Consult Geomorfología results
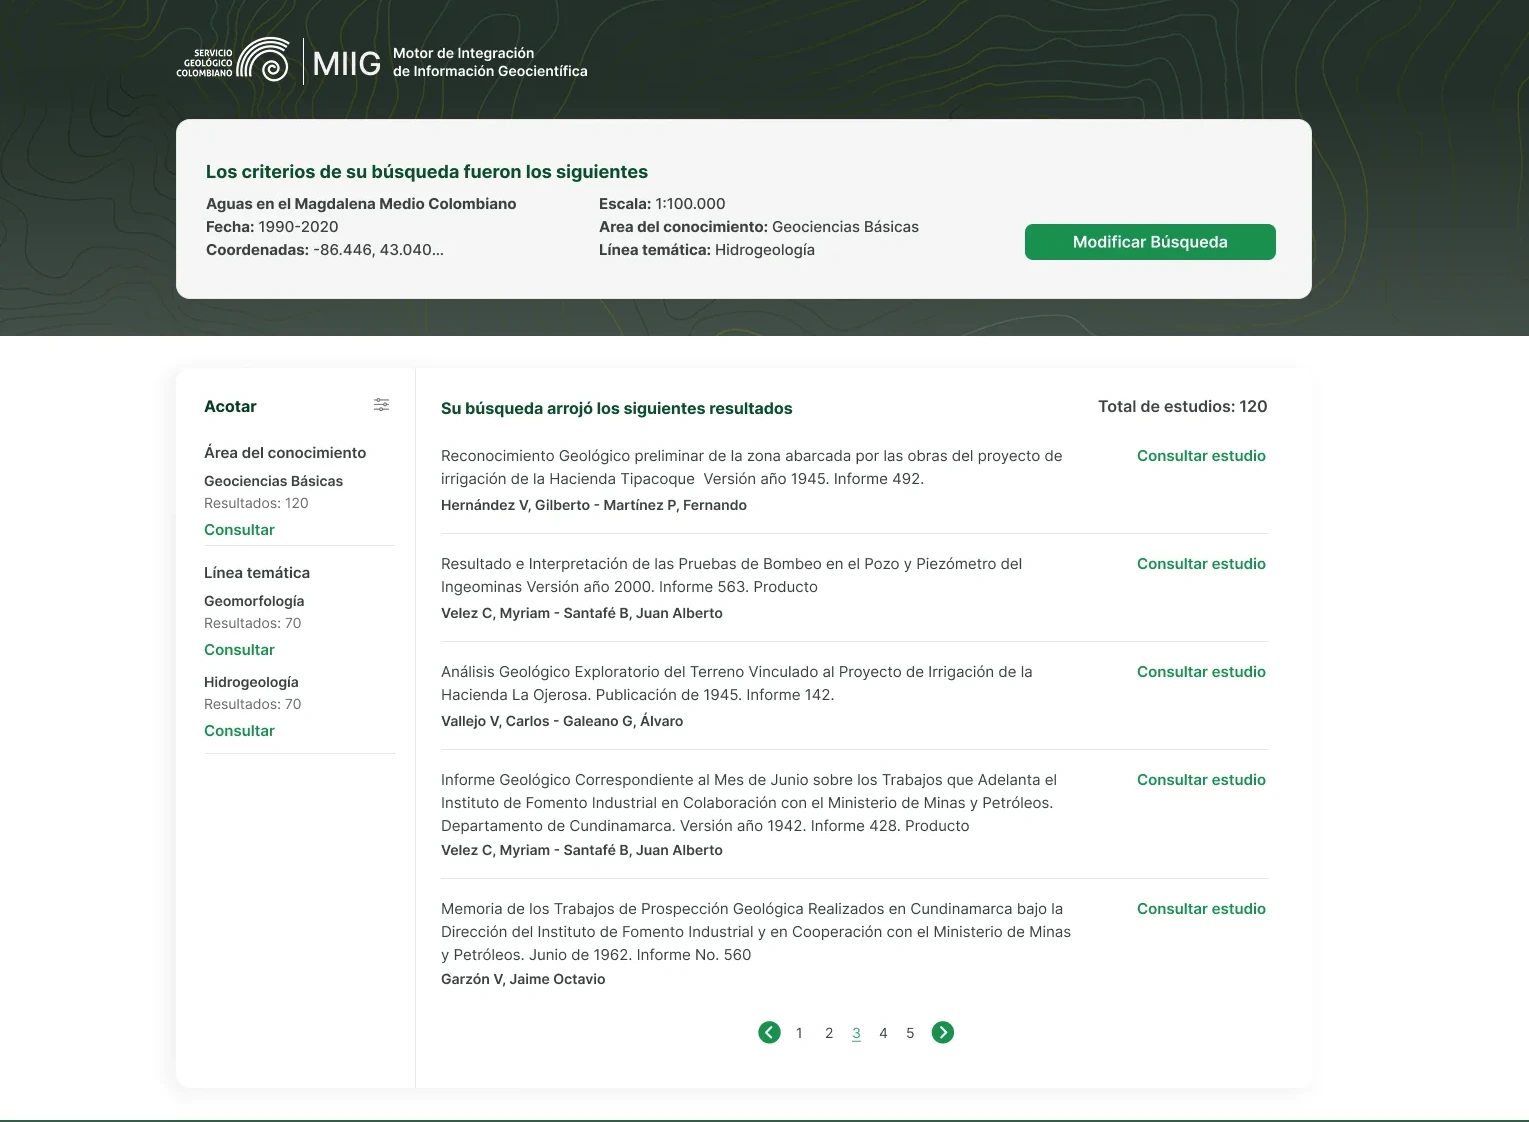1529x1122 pixels. point(239,650)
